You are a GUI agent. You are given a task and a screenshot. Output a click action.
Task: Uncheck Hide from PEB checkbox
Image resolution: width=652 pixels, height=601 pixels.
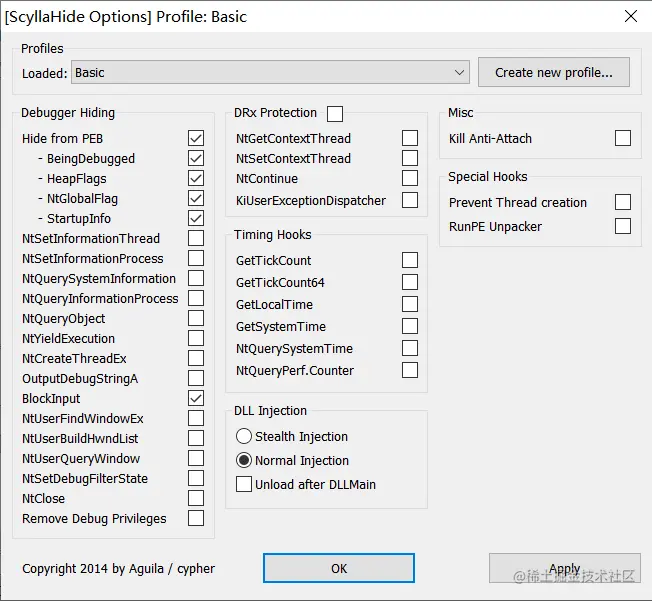[196, 138]
